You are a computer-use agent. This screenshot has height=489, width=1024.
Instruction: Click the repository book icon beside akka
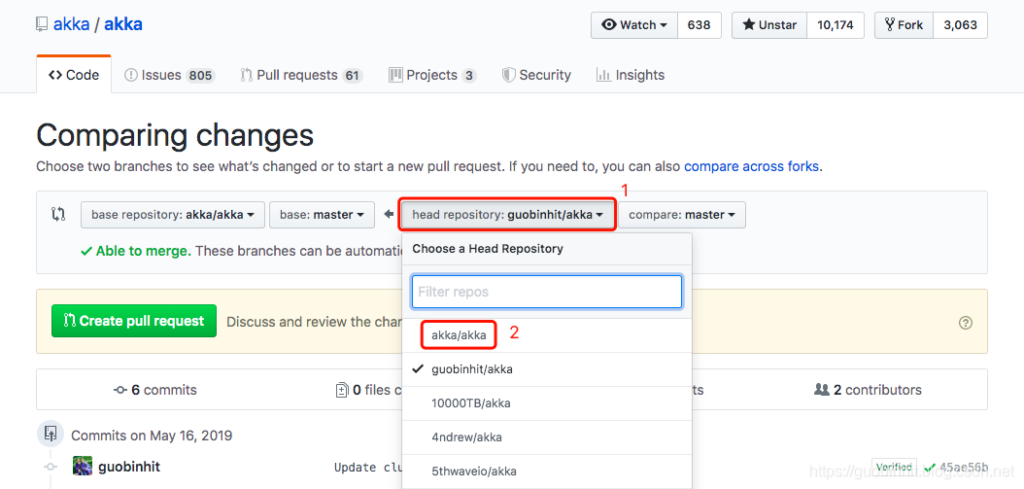click(42, 25)
